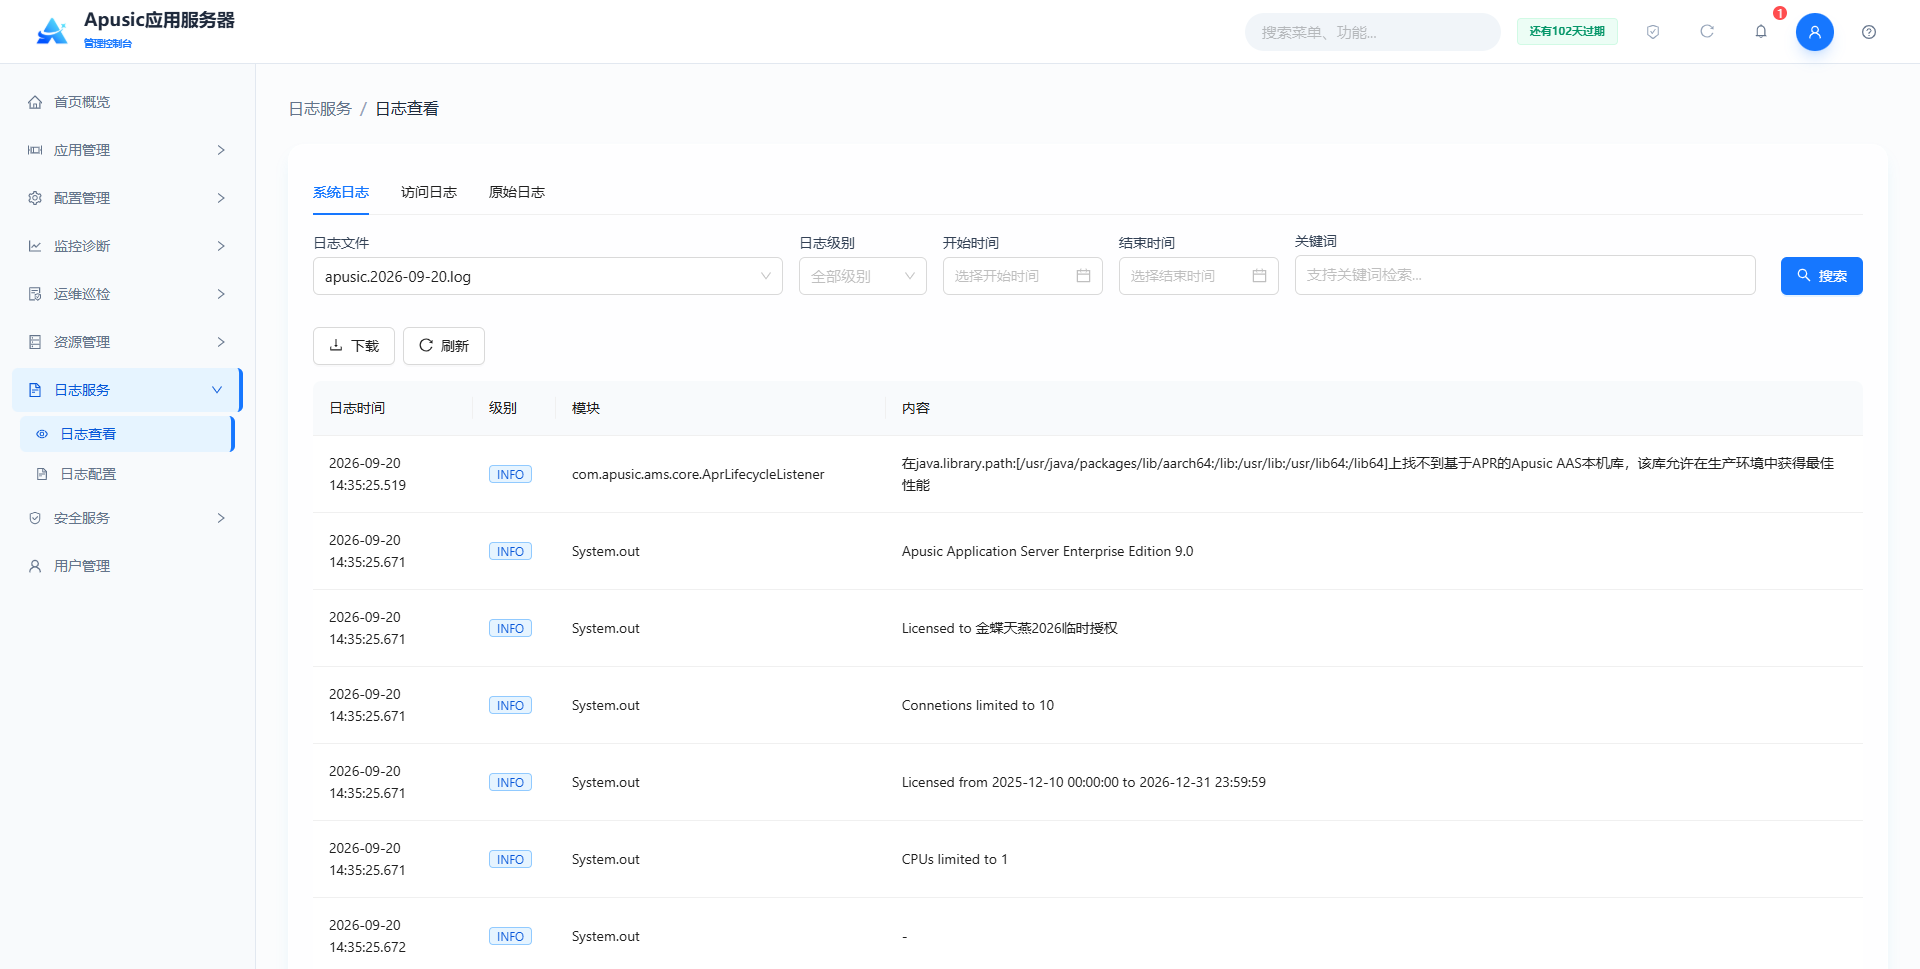Image resolution: width=1920 pixels, height=969 pixels.
Task: Click the shield icon in top bar
Action: click(x=1653, y=32)
